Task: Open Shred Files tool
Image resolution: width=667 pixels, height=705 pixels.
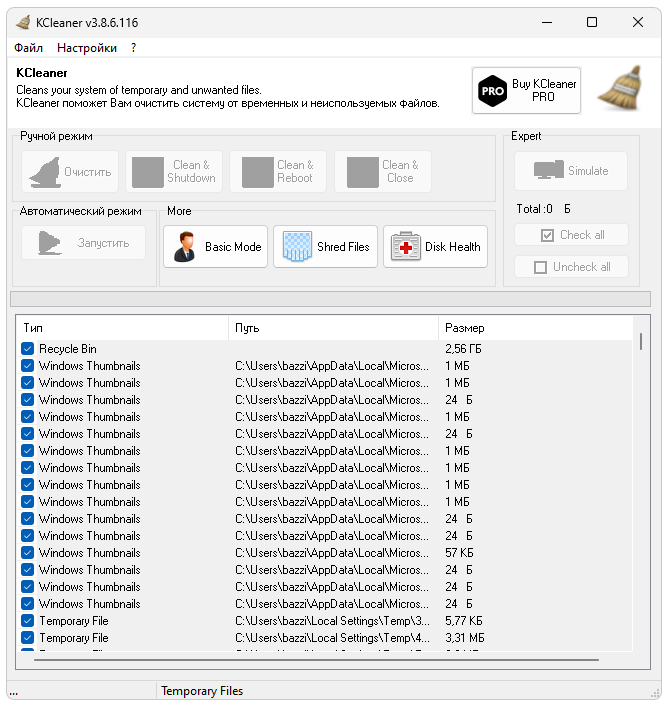Action: (325, 247)
